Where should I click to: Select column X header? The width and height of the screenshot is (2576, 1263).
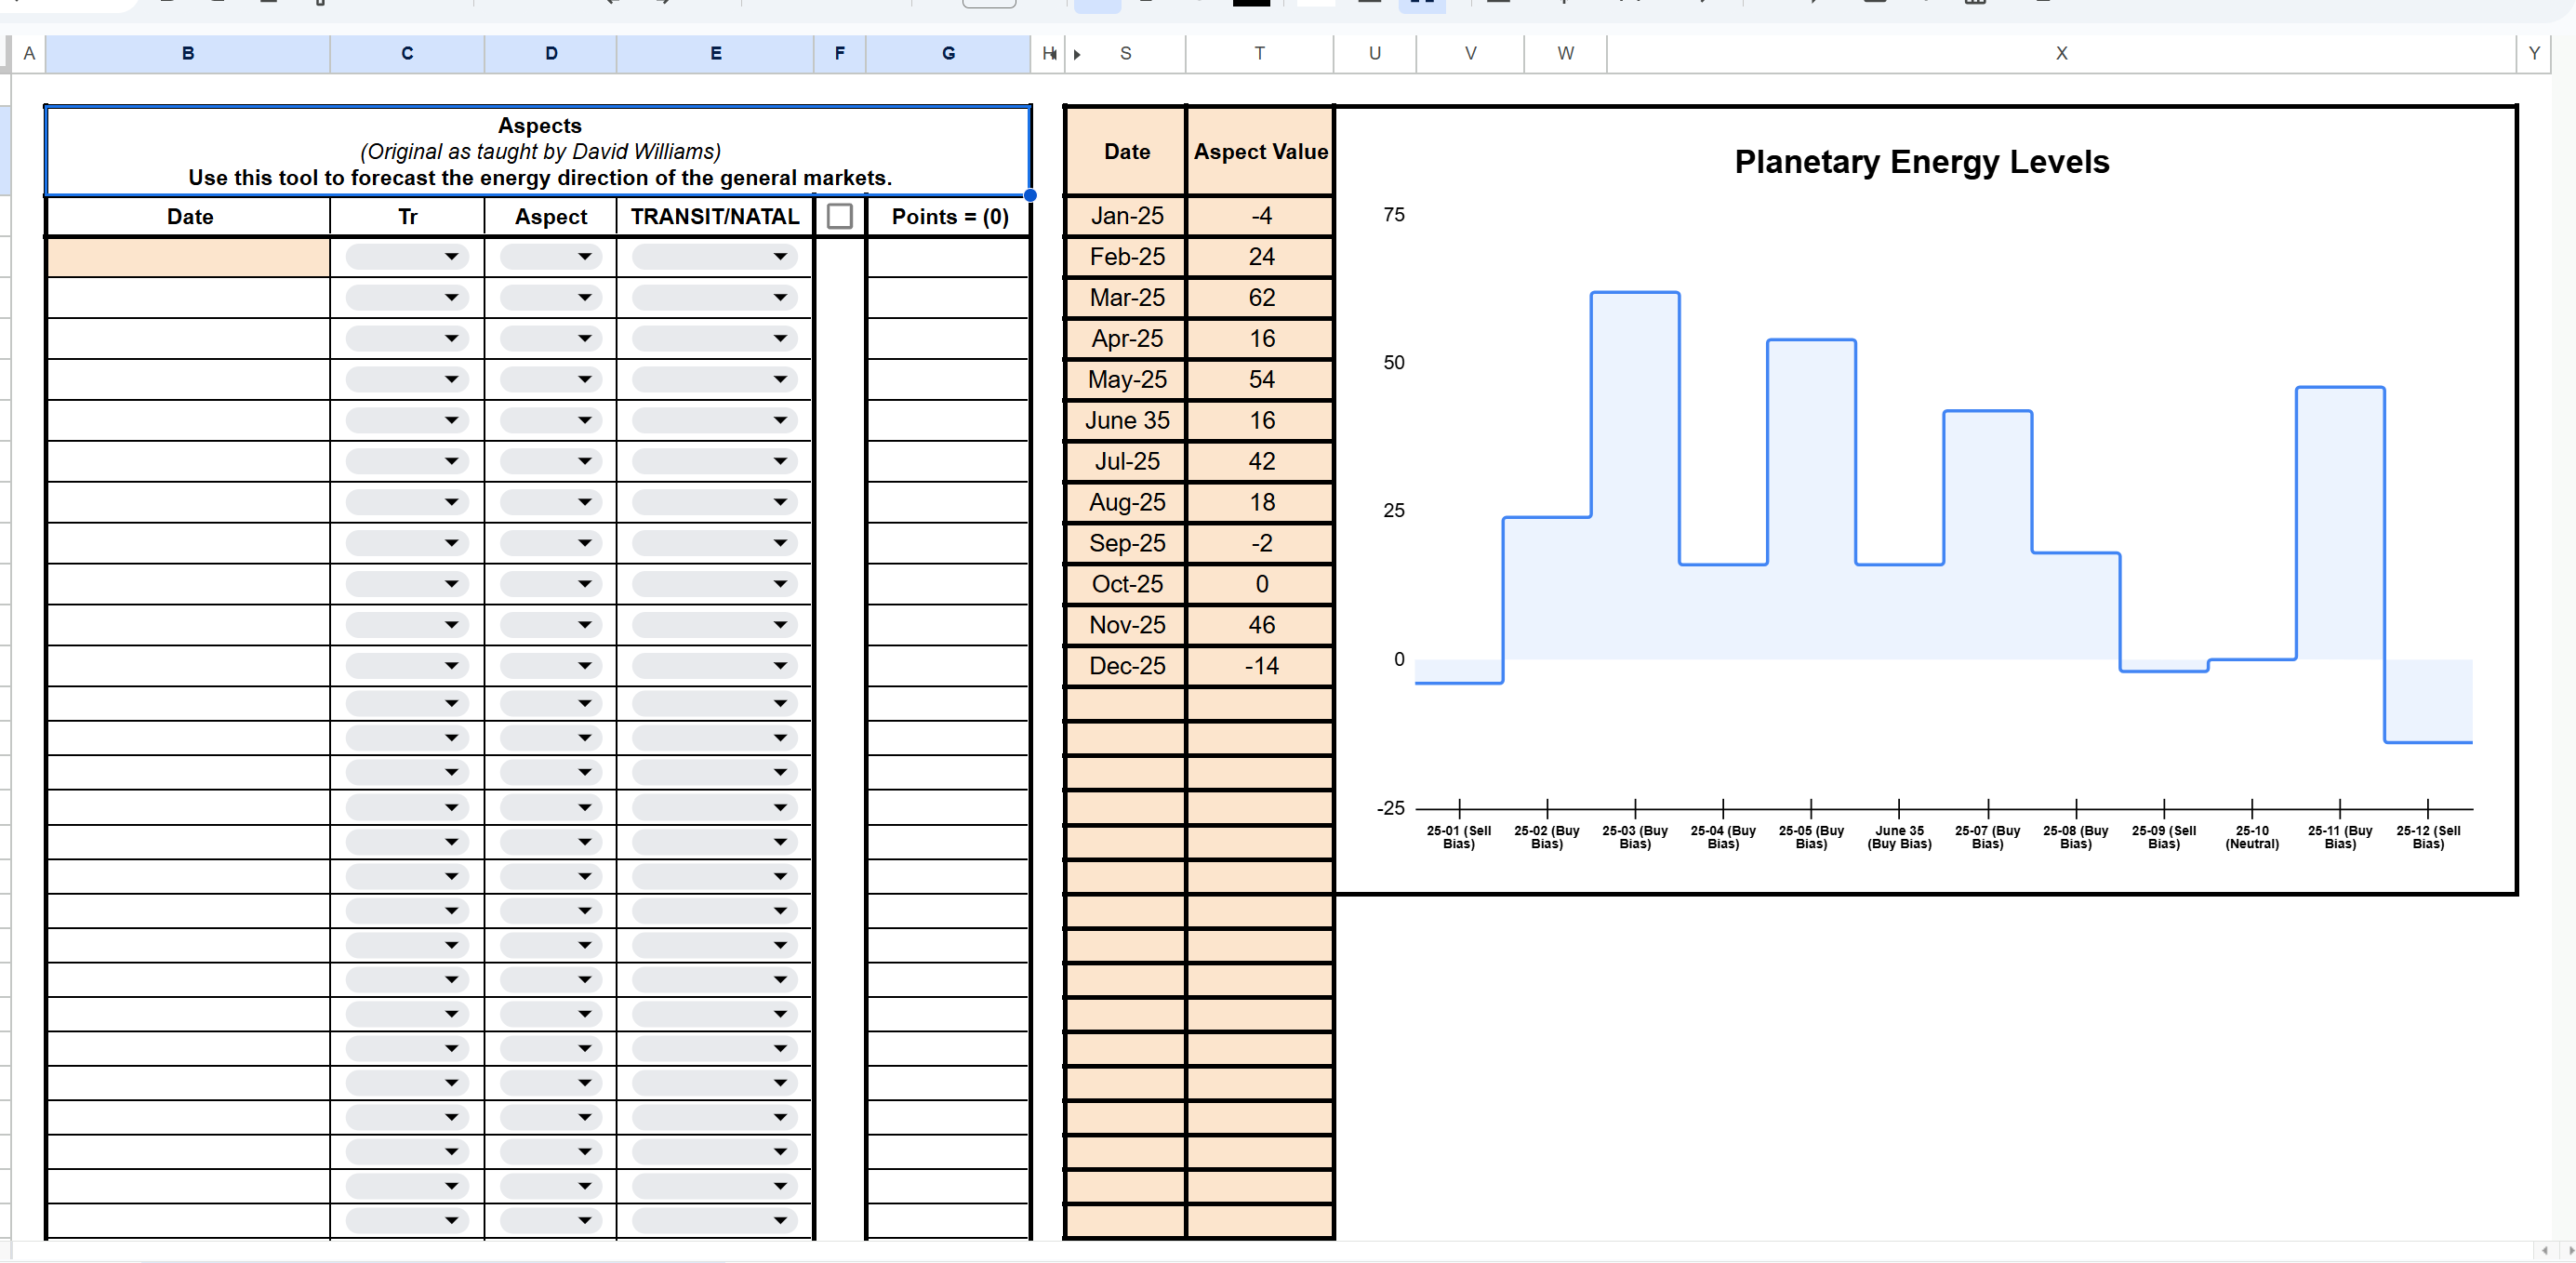pos(2060,54)
